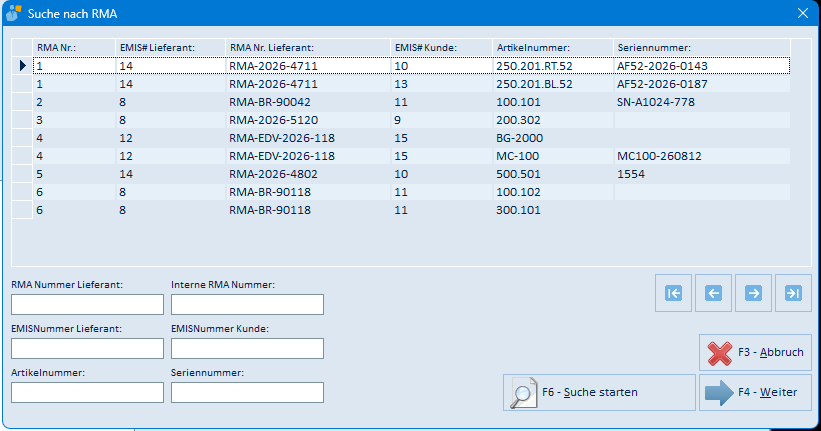Focus the EMISNummer Kunde input field
Viewport: 821px width, 431px height.
coord(247,348)
